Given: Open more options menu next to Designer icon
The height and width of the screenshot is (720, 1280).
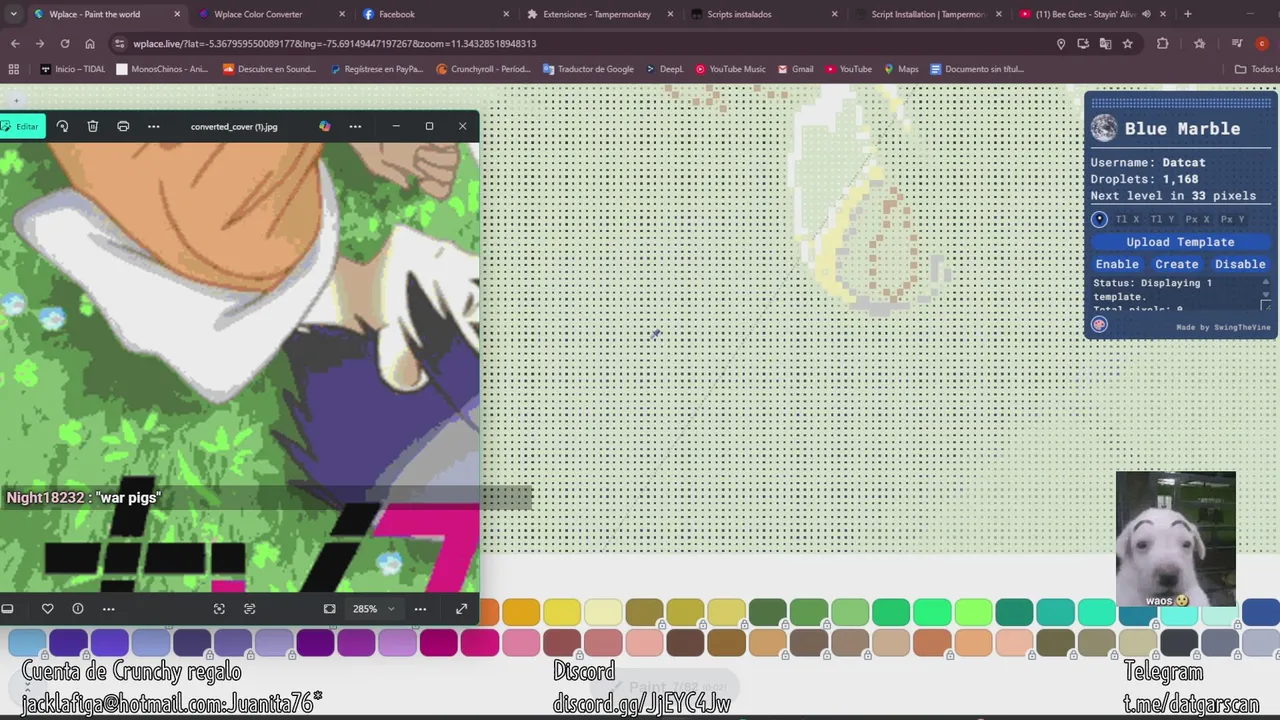Looking at the screenshot, I should 355,126.
